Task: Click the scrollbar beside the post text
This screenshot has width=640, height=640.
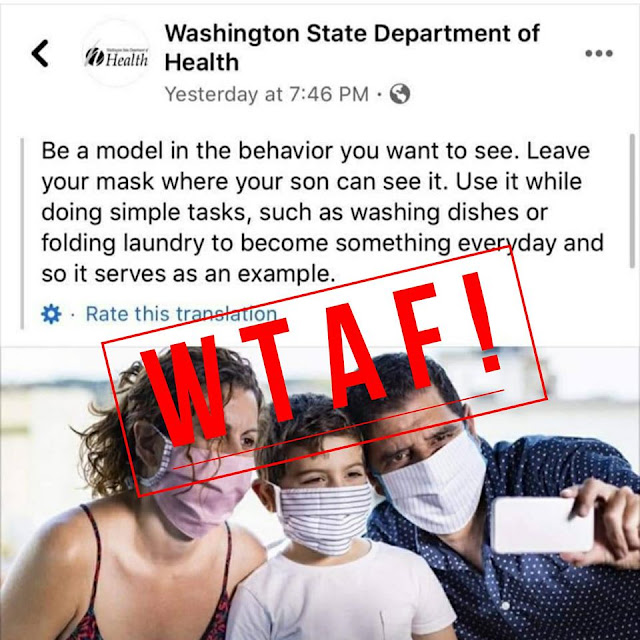Action: tap(633, 201)
